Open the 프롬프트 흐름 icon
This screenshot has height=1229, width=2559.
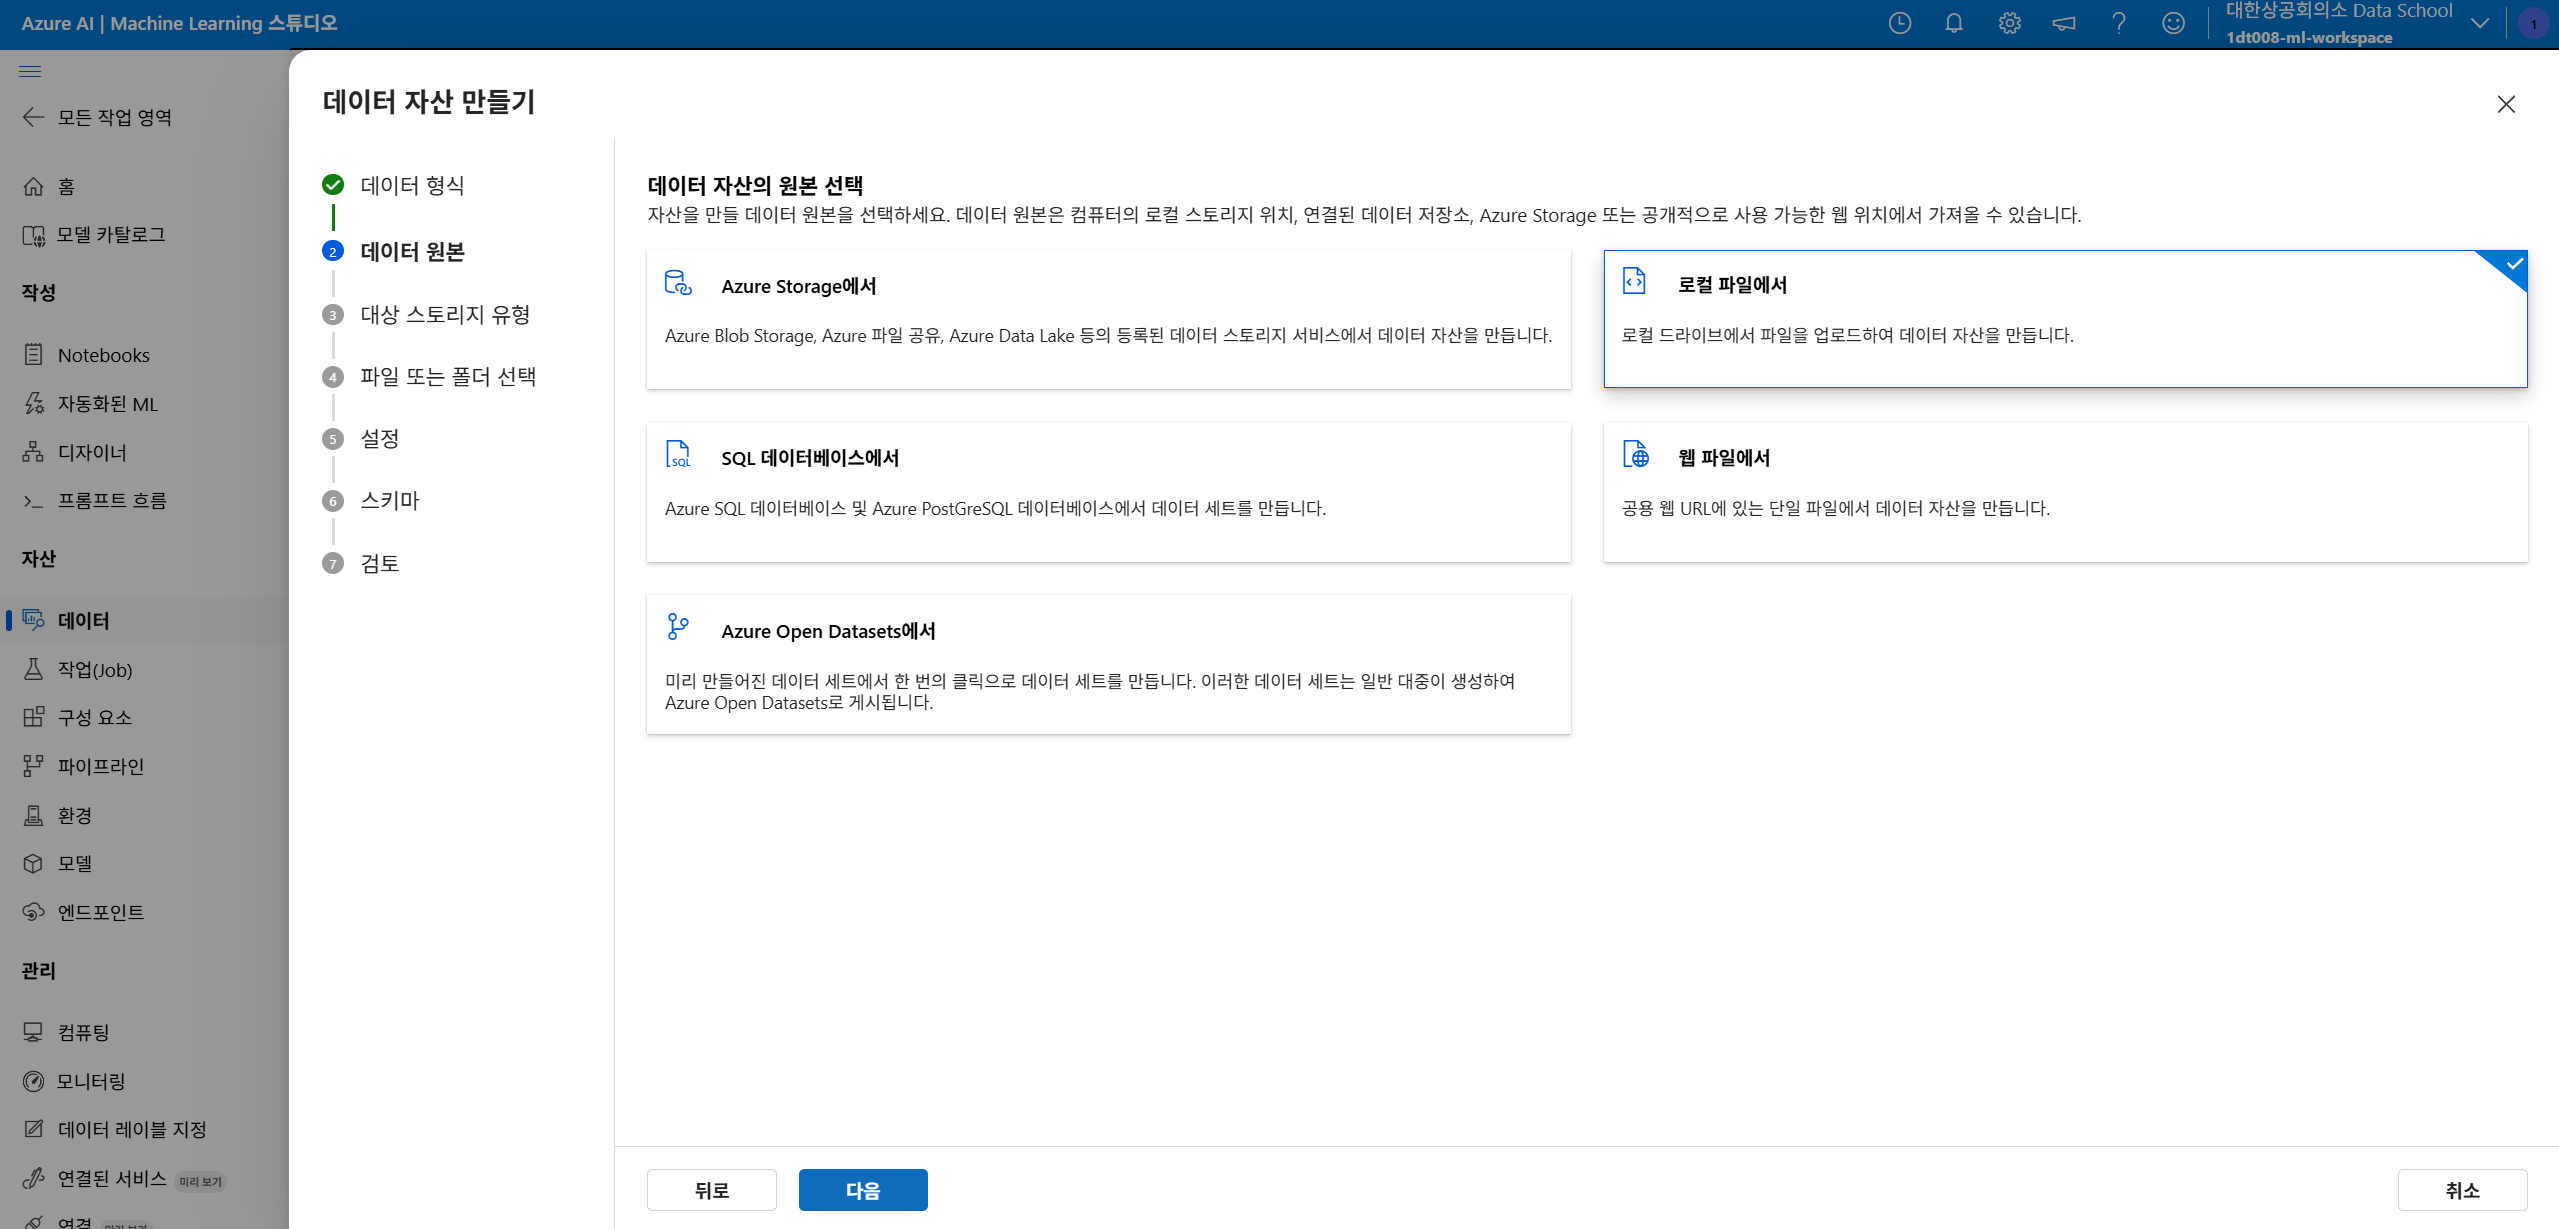click(33, 500)
